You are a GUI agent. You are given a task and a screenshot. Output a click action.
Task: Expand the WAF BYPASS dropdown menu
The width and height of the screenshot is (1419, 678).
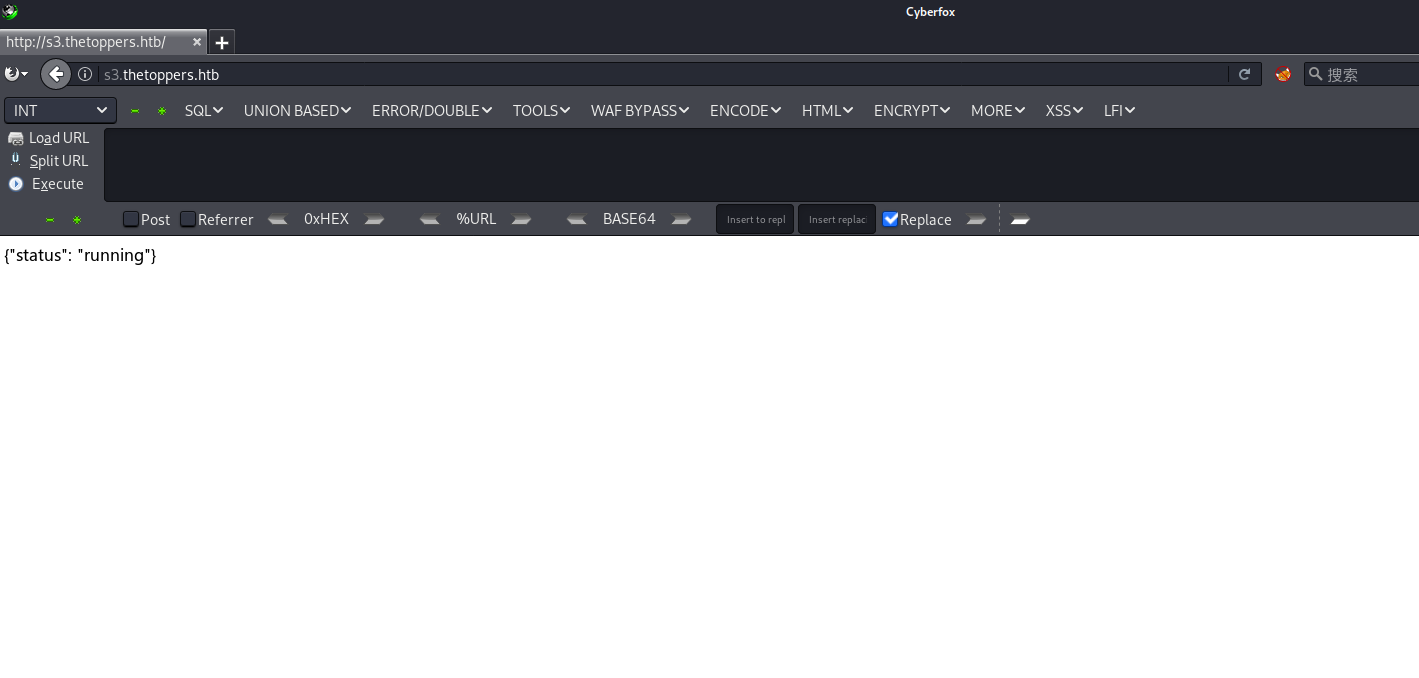tap(640, 110)
